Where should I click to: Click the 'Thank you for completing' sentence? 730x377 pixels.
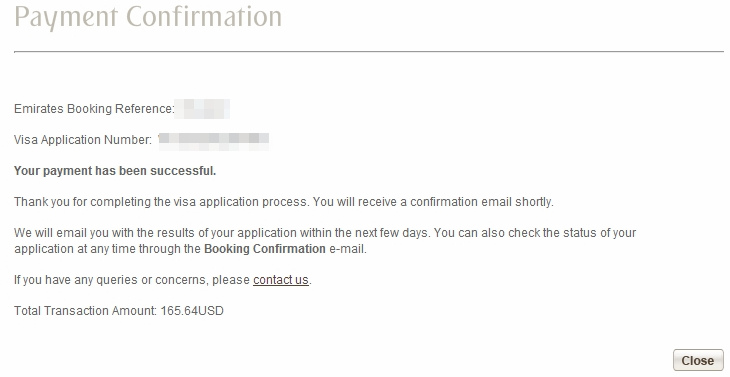(x=162, y=202)
